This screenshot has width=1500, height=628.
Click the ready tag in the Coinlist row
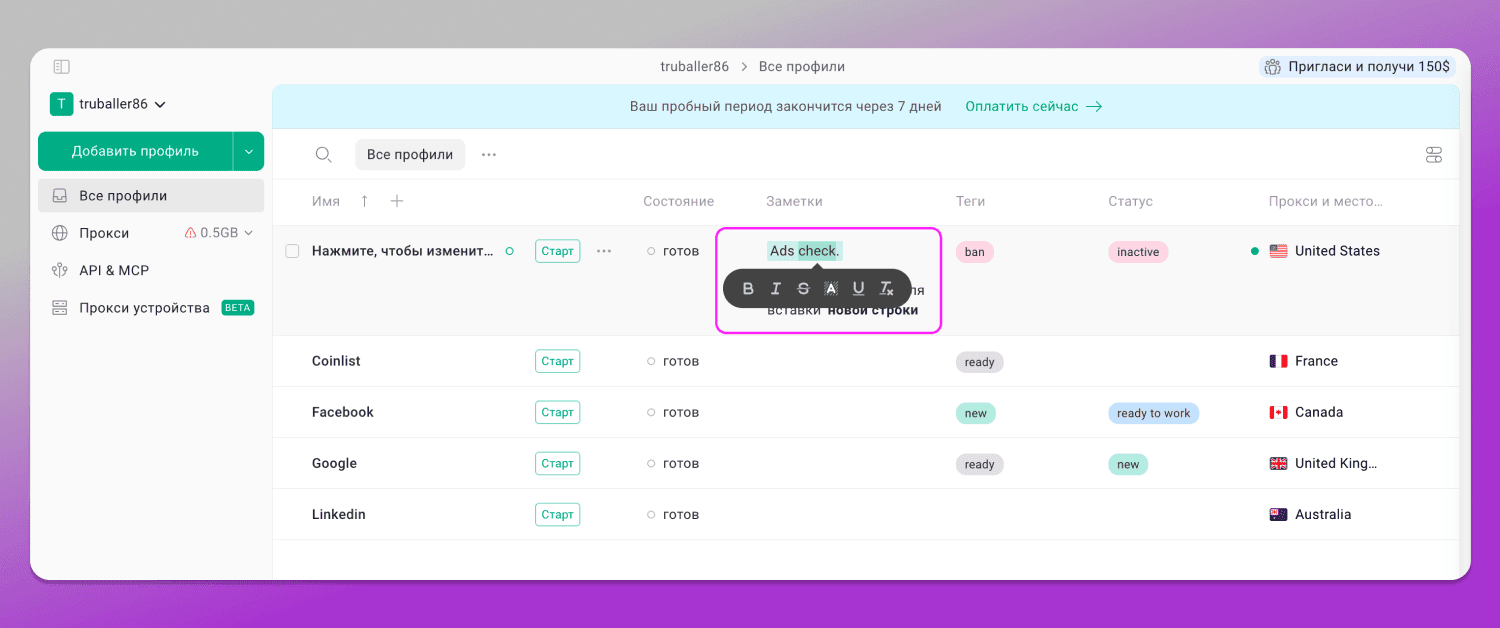(x=980, y=362)
